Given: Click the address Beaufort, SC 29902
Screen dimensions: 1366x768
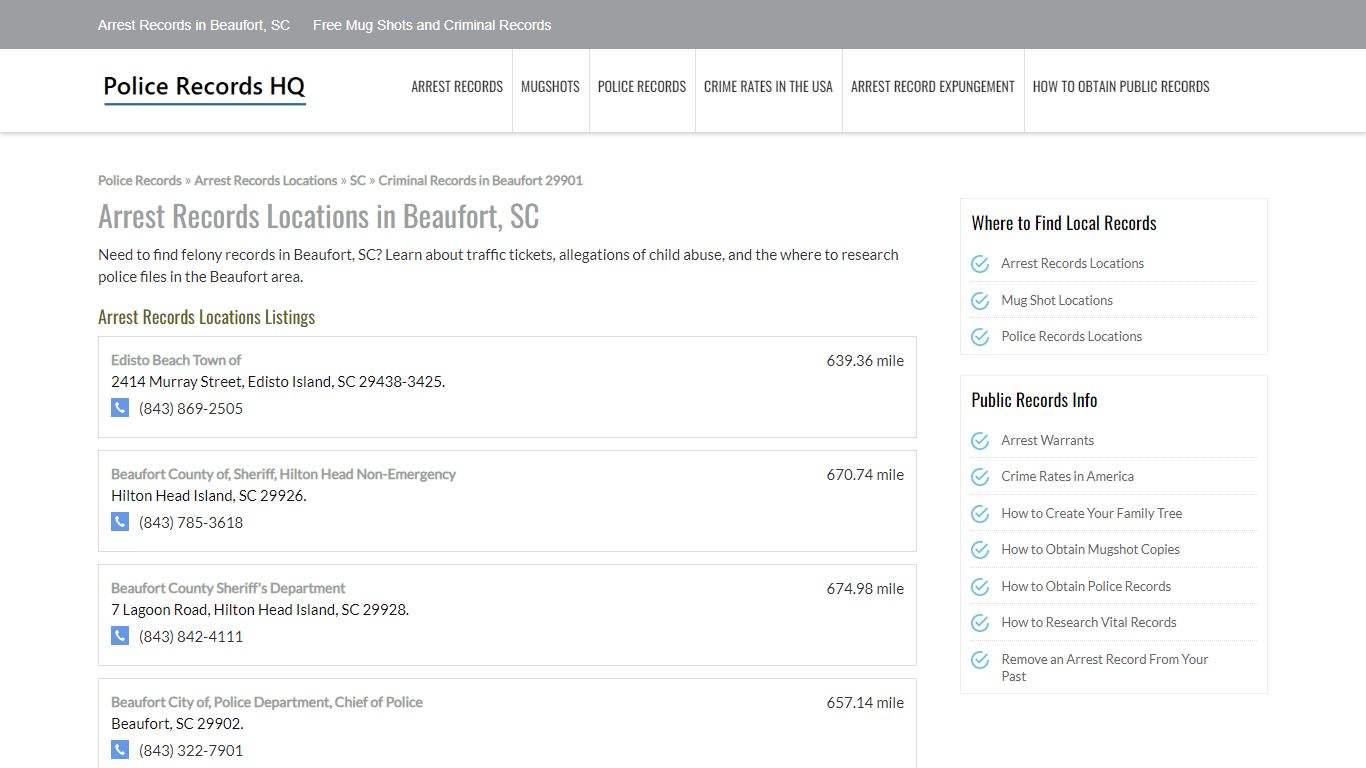Looking at the screenshot, I should (177, 724).
